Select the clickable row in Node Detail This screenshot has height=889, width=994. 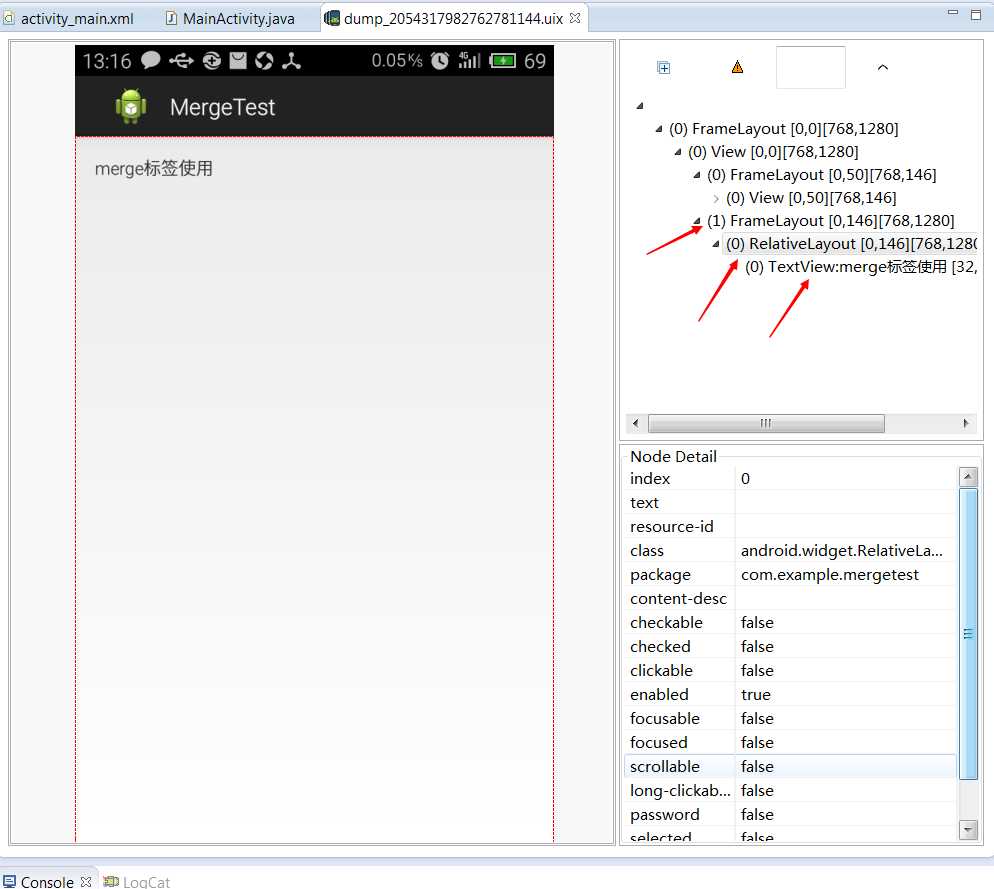pyautogui.click(x=791, y=670)
